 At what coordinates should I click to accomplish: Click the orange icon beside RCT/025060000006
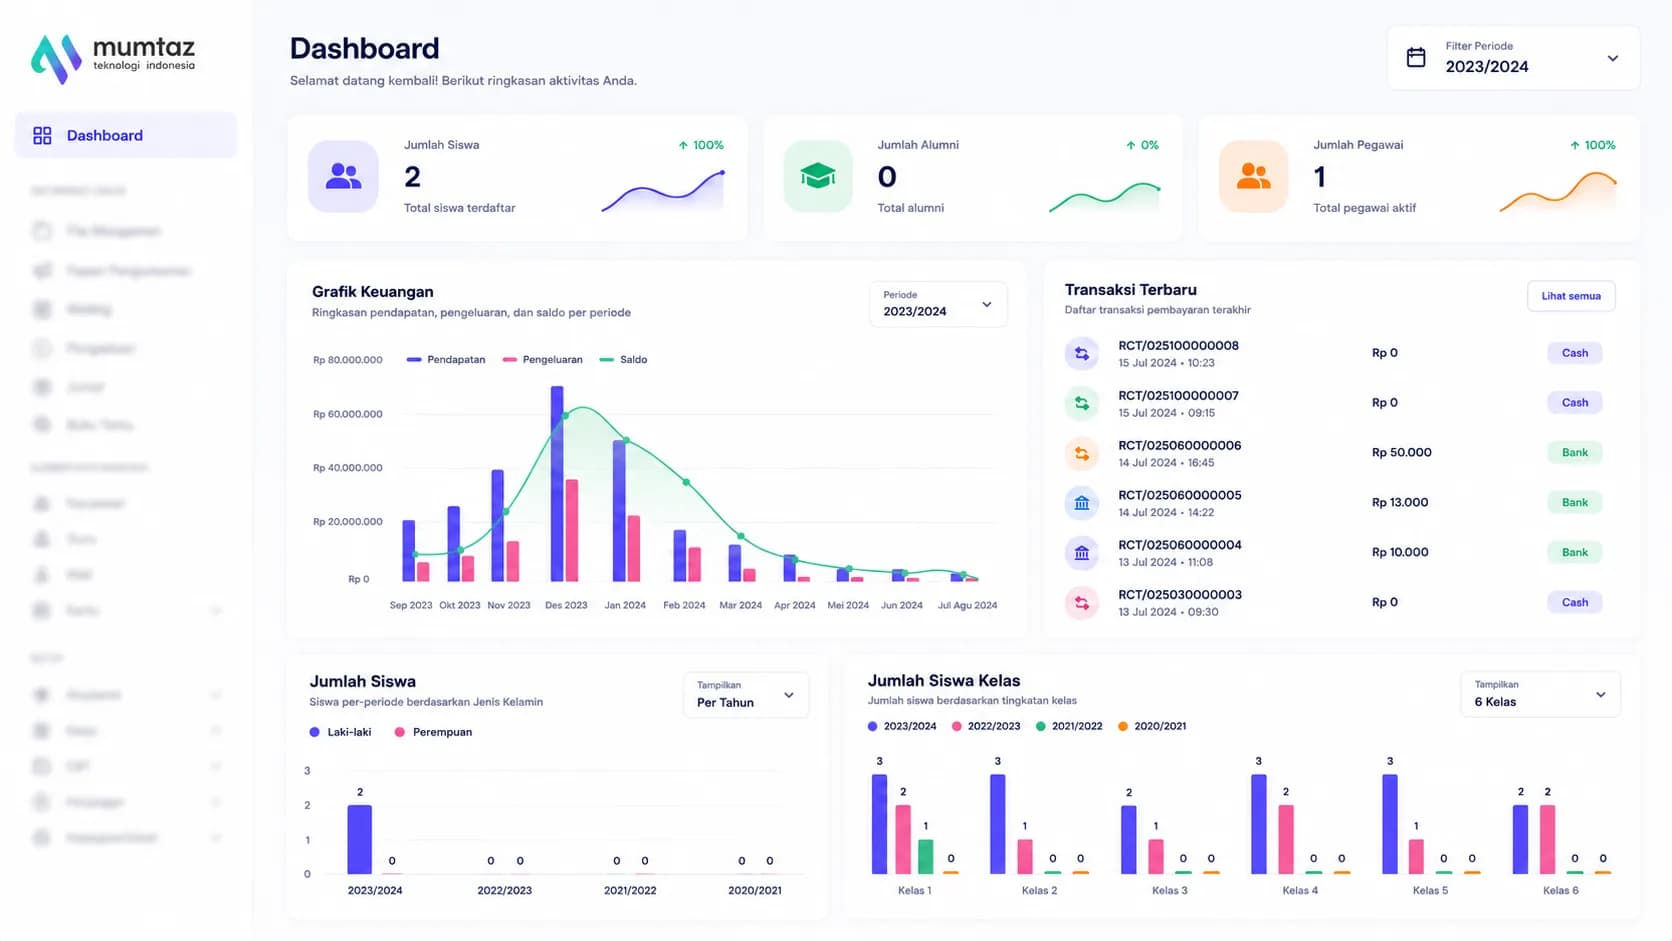click(x=1081, y=453)
